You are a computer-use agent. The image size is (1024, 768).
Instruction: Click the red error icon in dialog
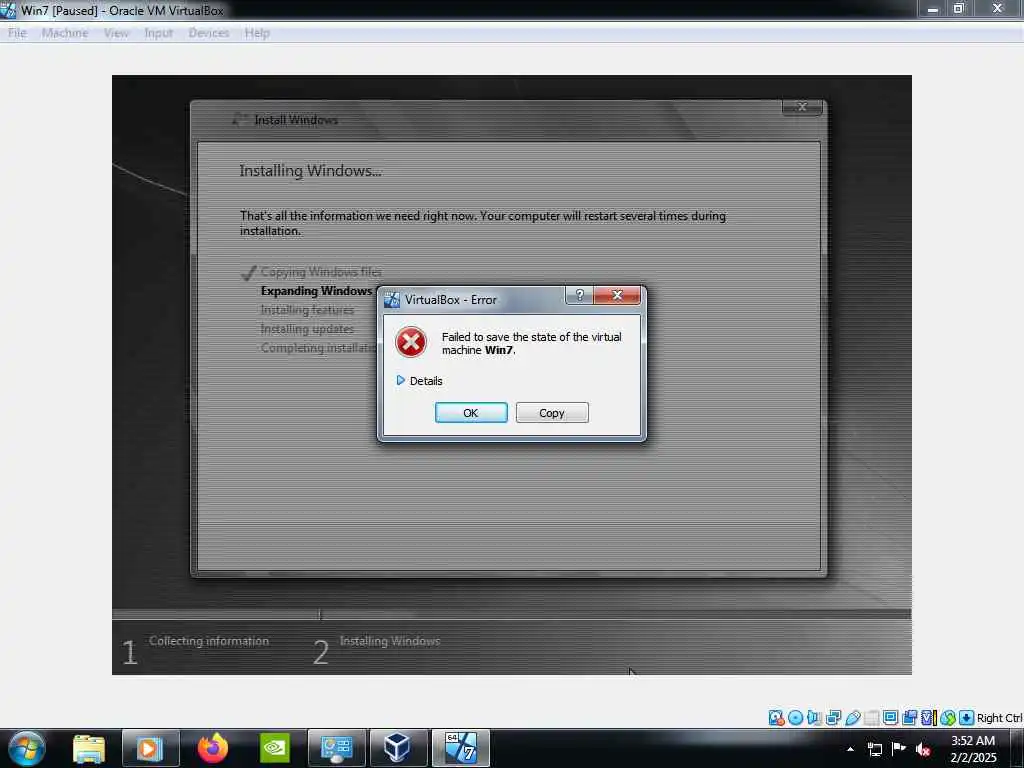[411, 342]
